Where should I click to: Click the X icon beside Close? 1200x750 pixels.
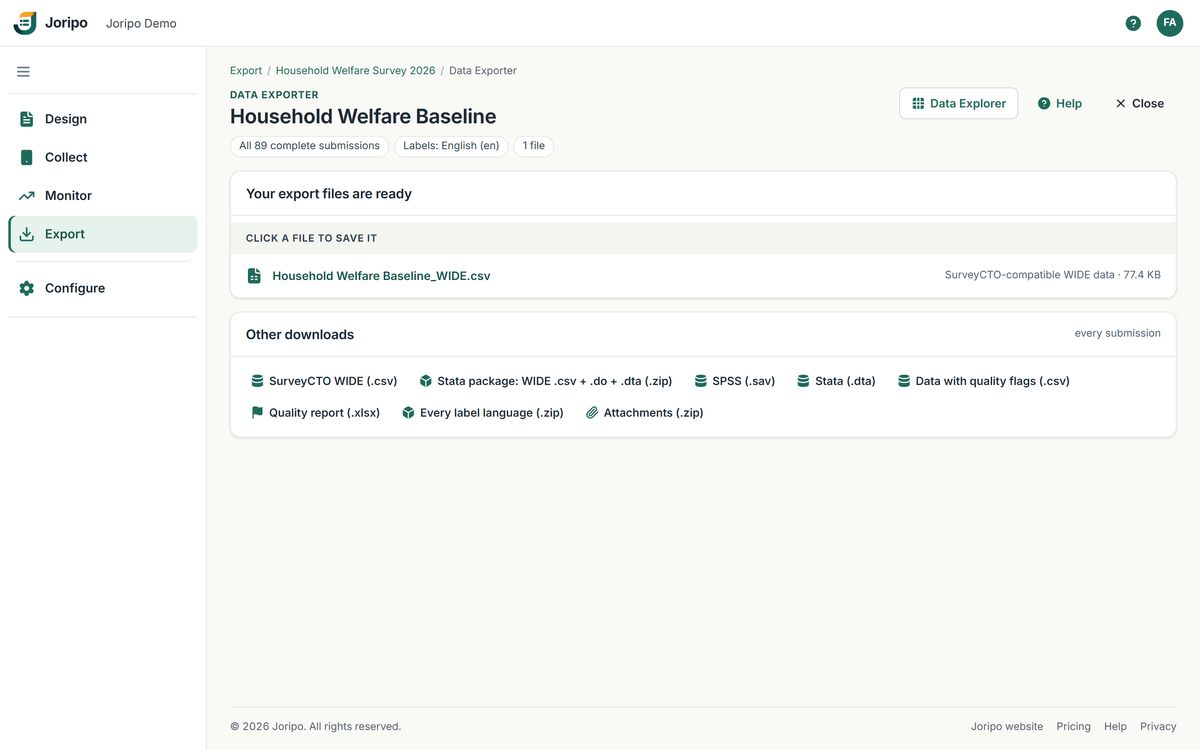(1121, 103)
